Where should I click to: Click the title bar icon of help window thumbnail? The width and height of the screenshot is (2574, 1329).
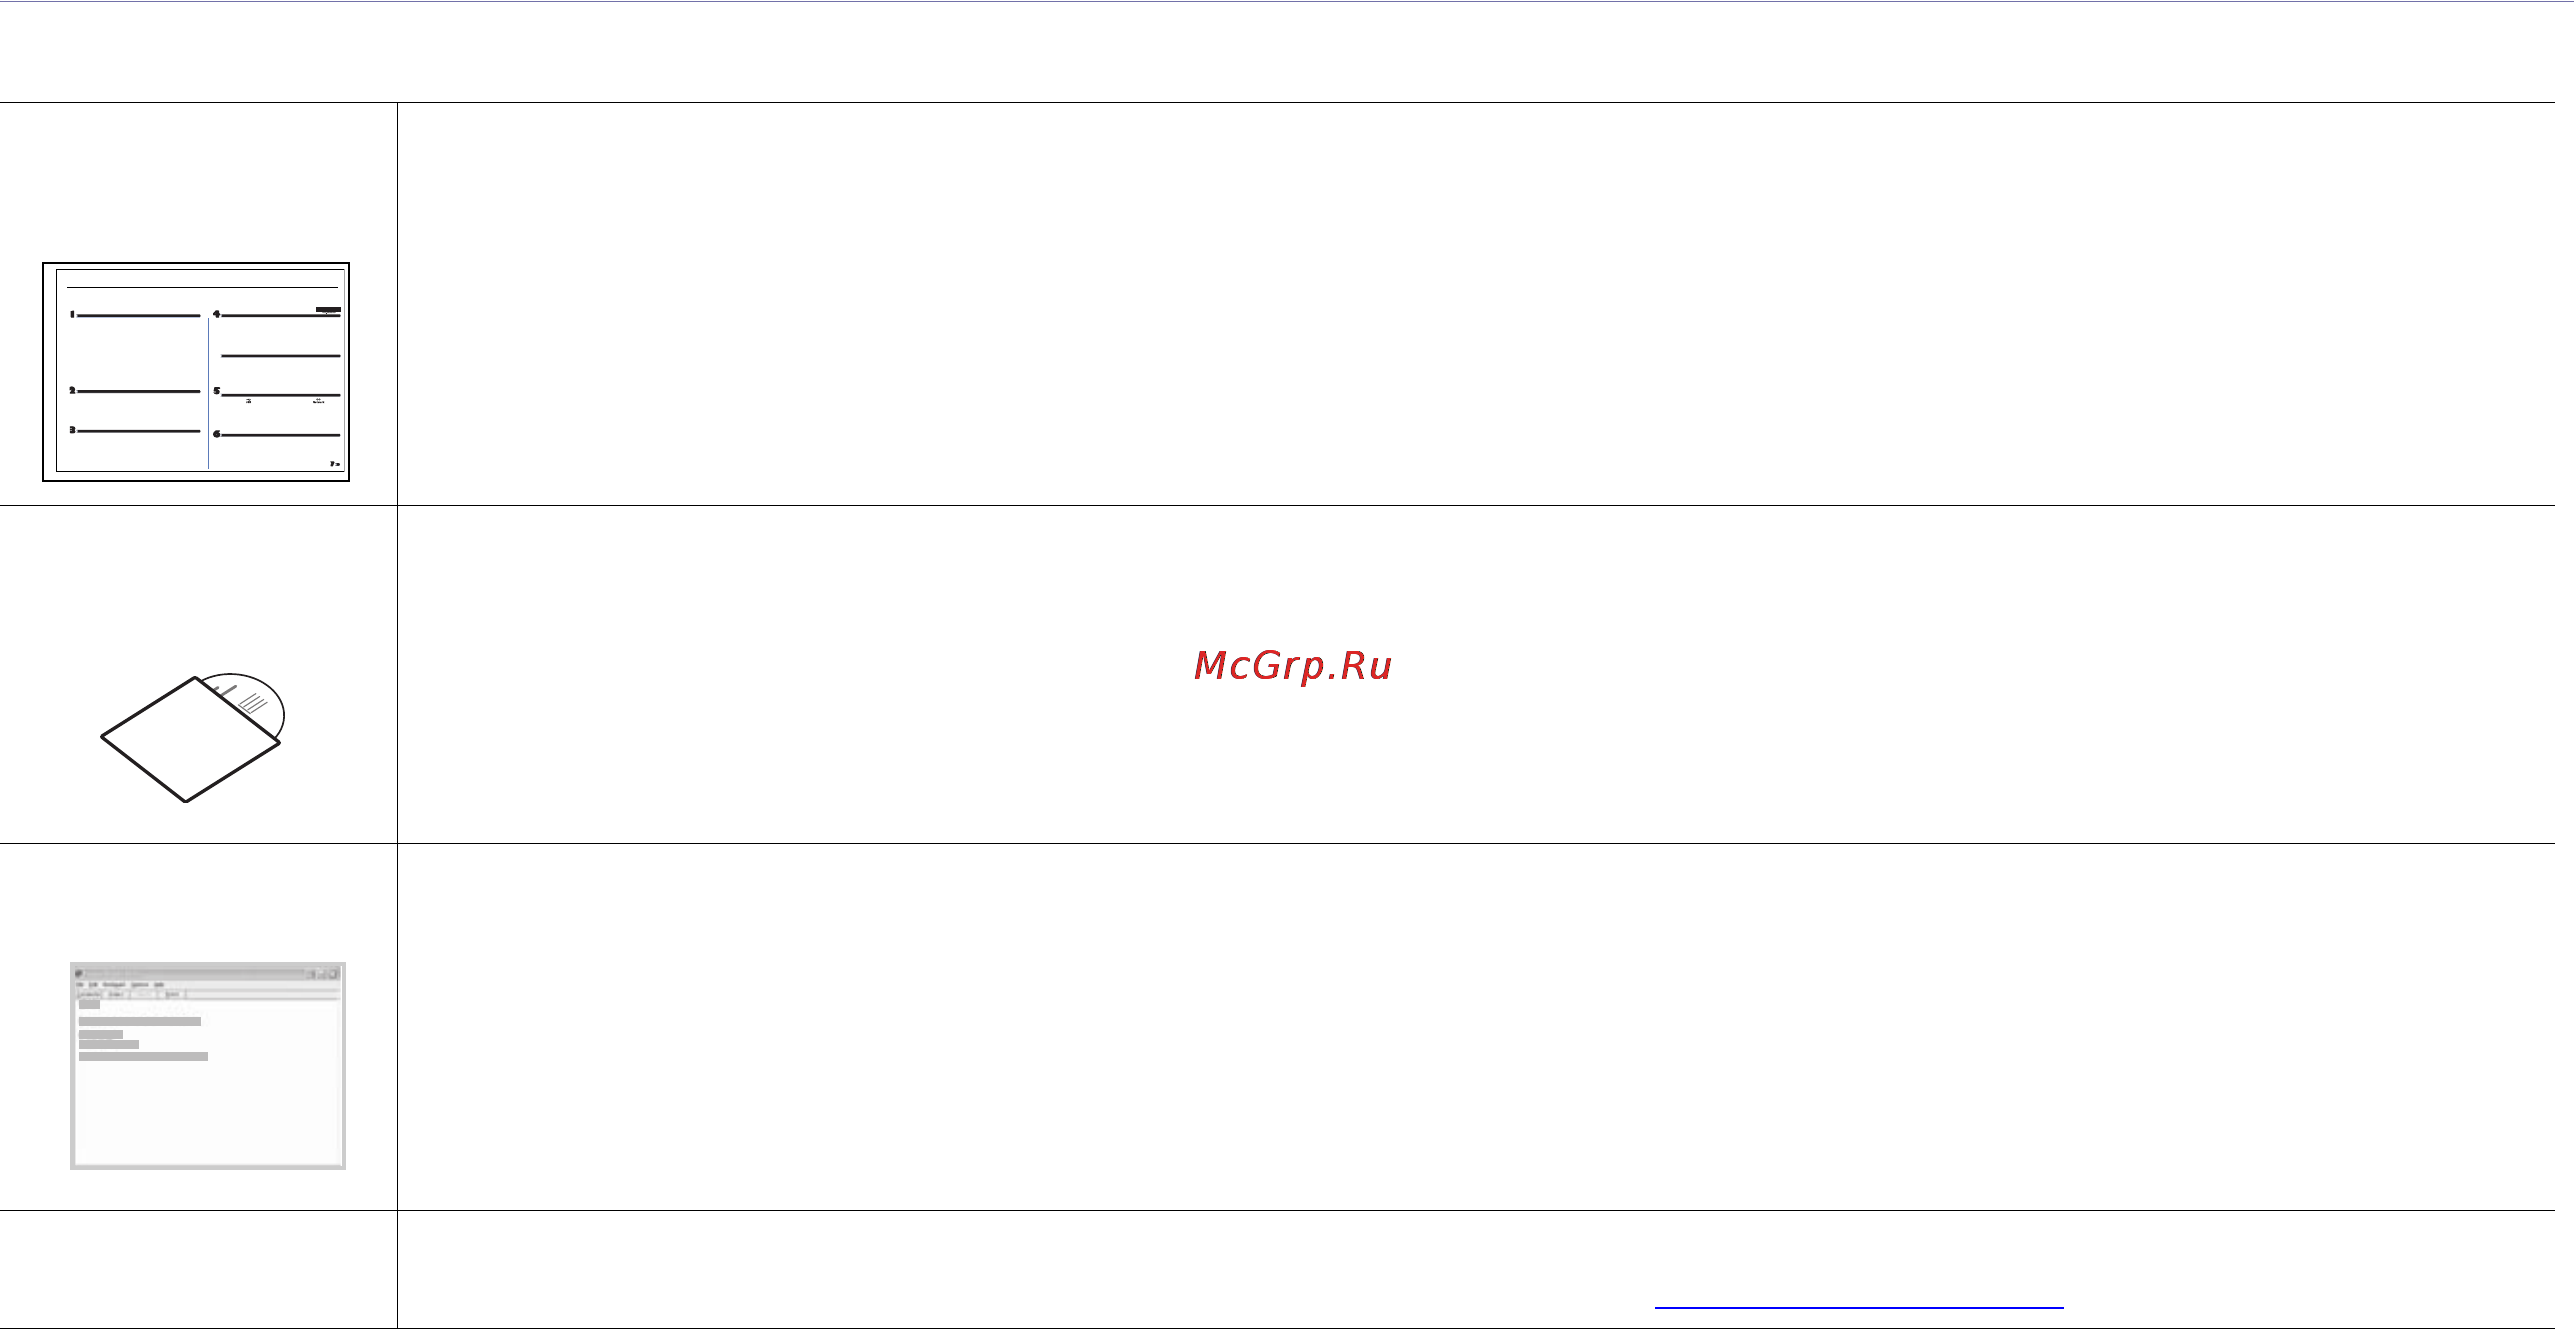tap(80, 974)
